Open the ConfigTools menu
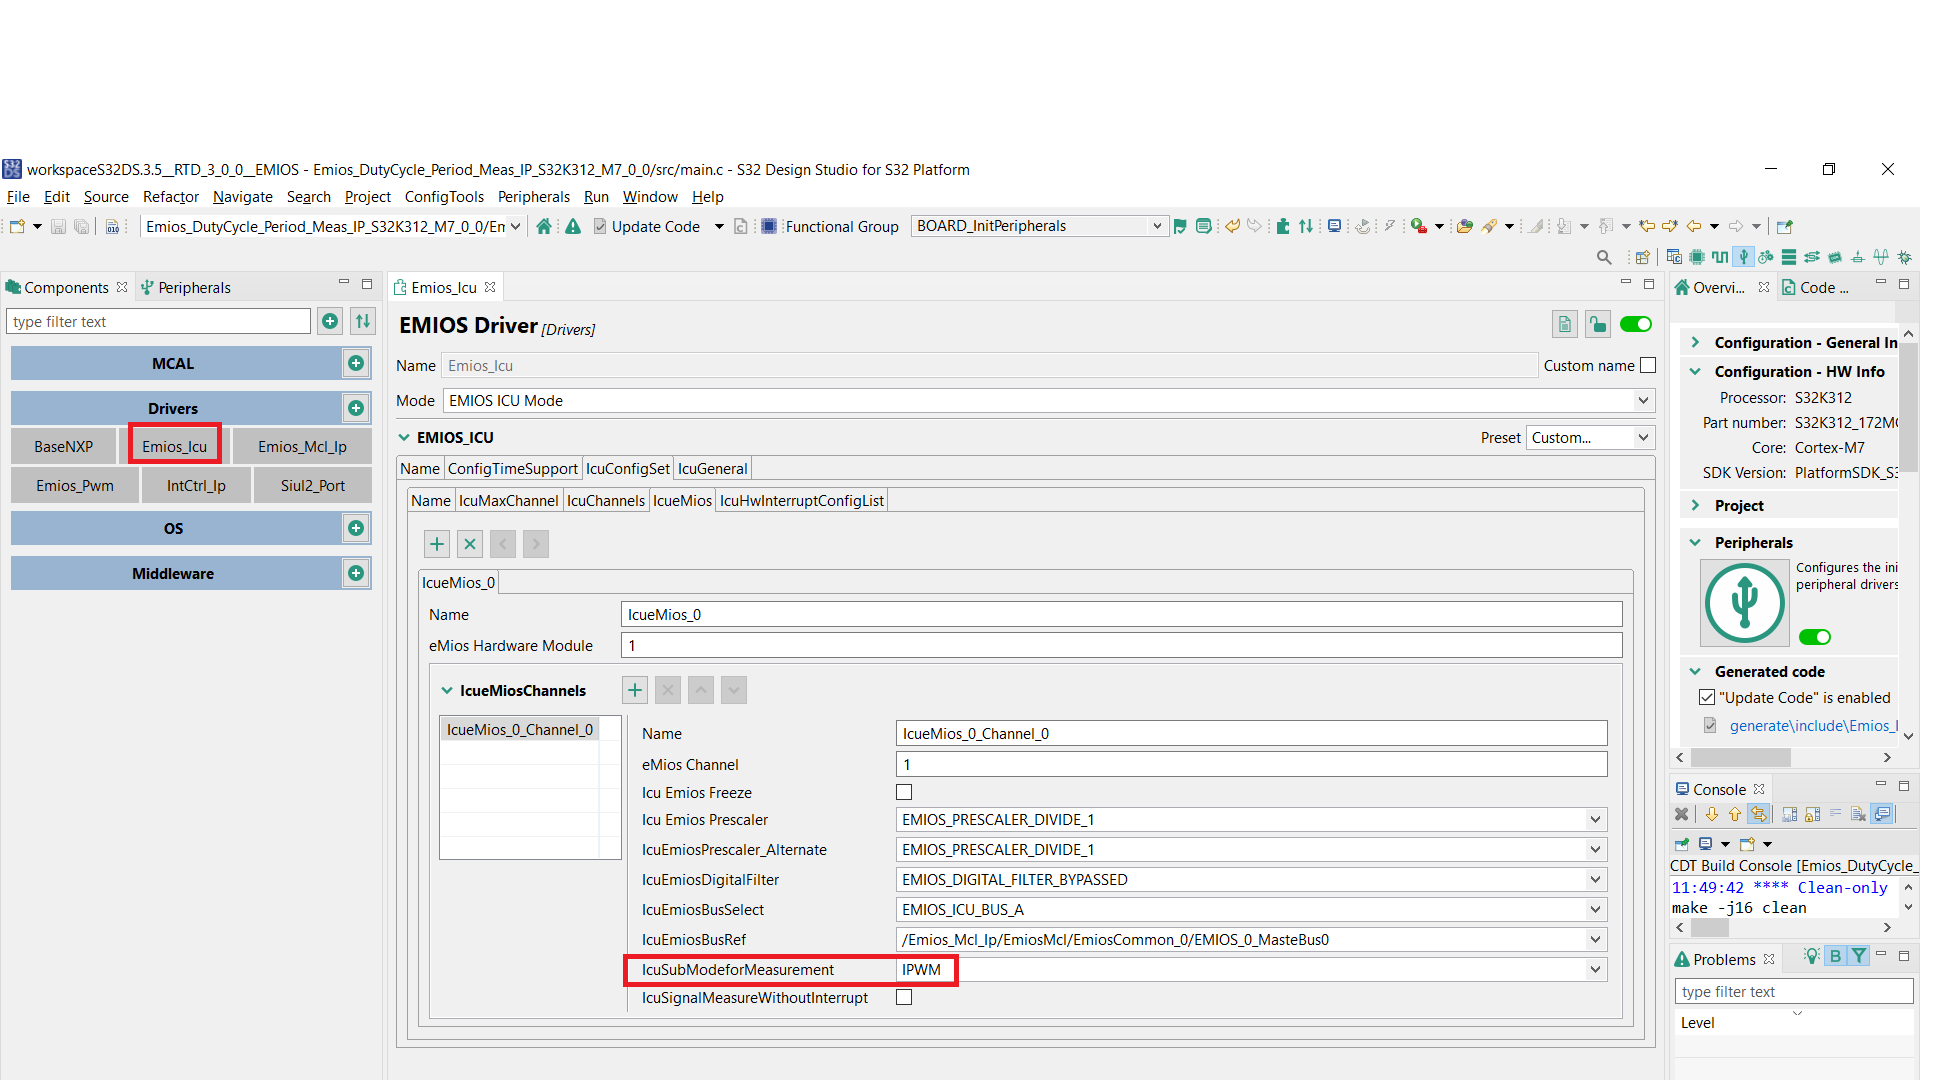This screenshot has width=1940, height=1080. tap(444, 196)
